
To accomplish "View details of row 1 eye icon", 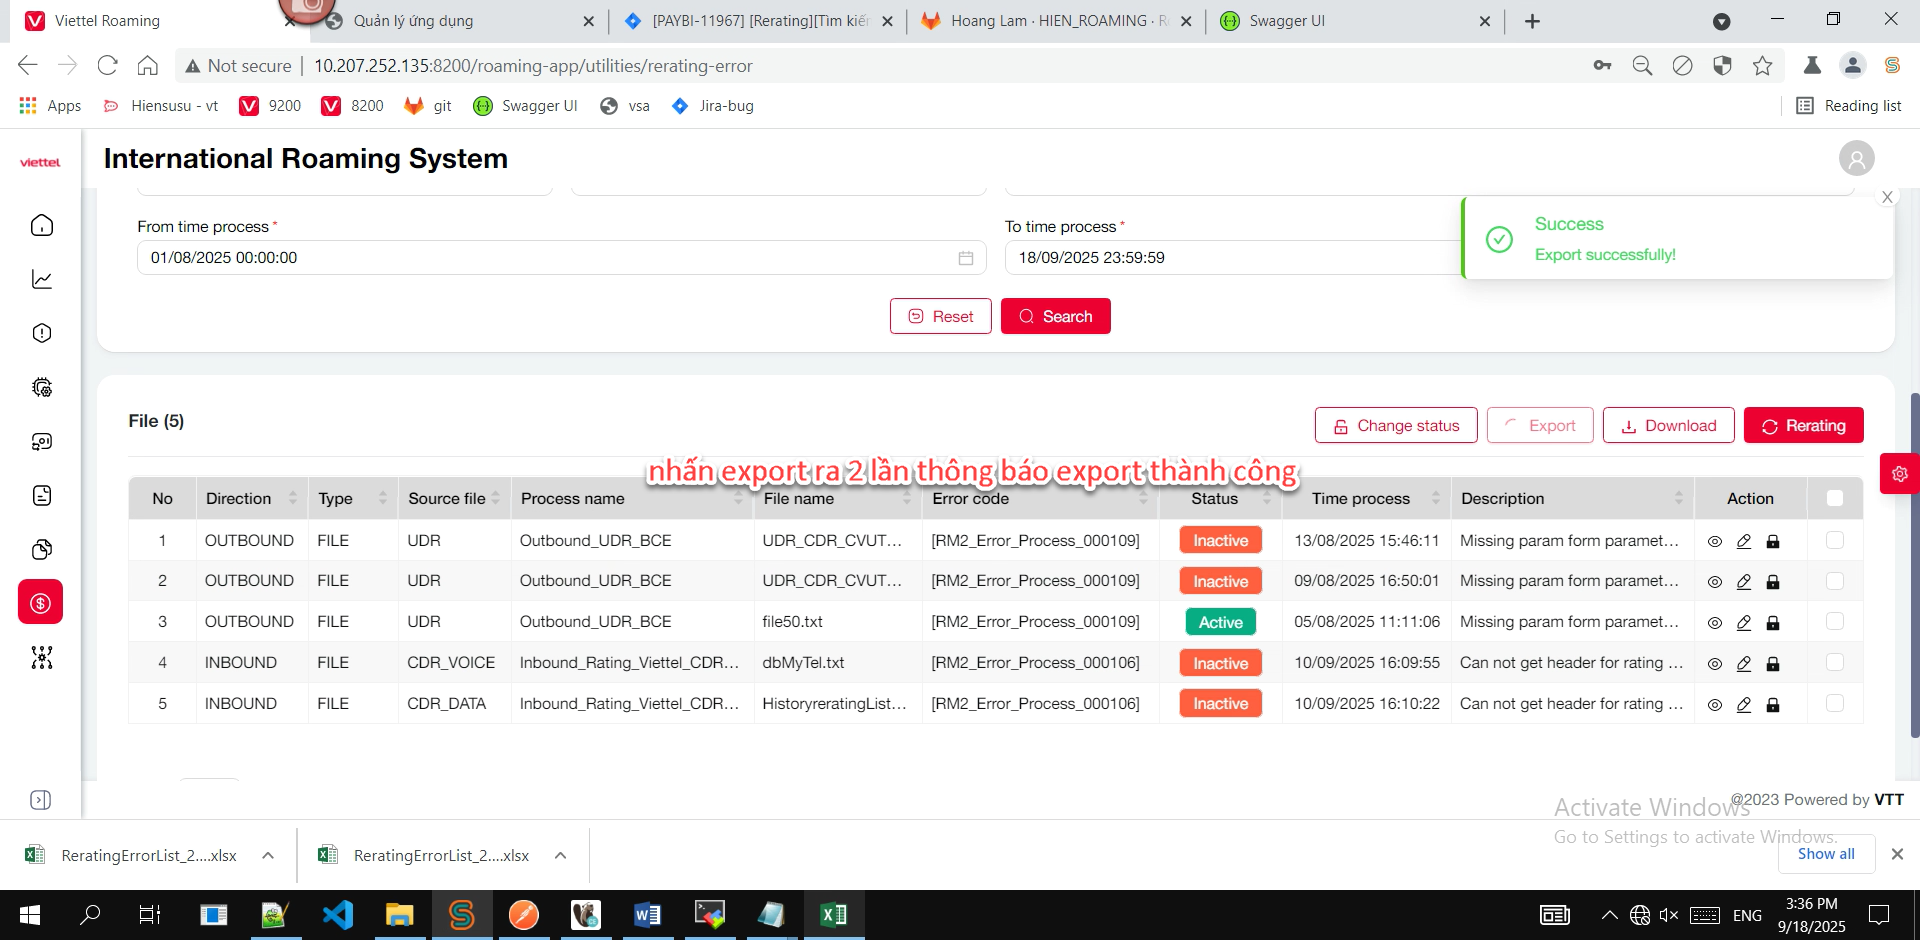I will coord(1714,541).
